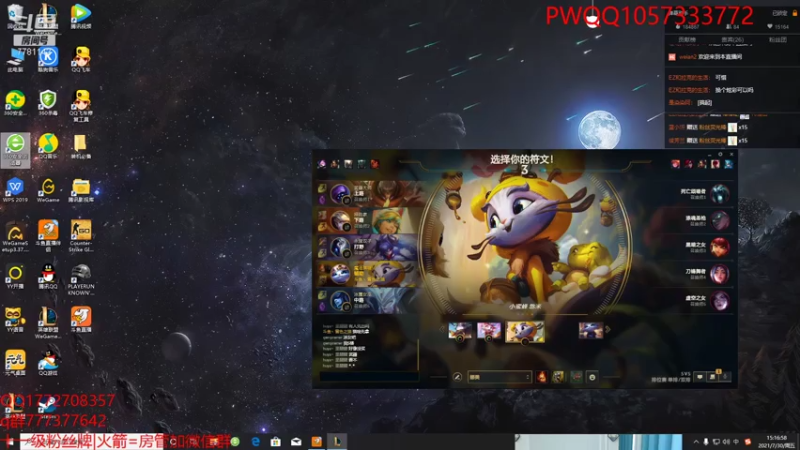Toggle the microphone button in lobby corner
The image size is (800, 450).
725,377
